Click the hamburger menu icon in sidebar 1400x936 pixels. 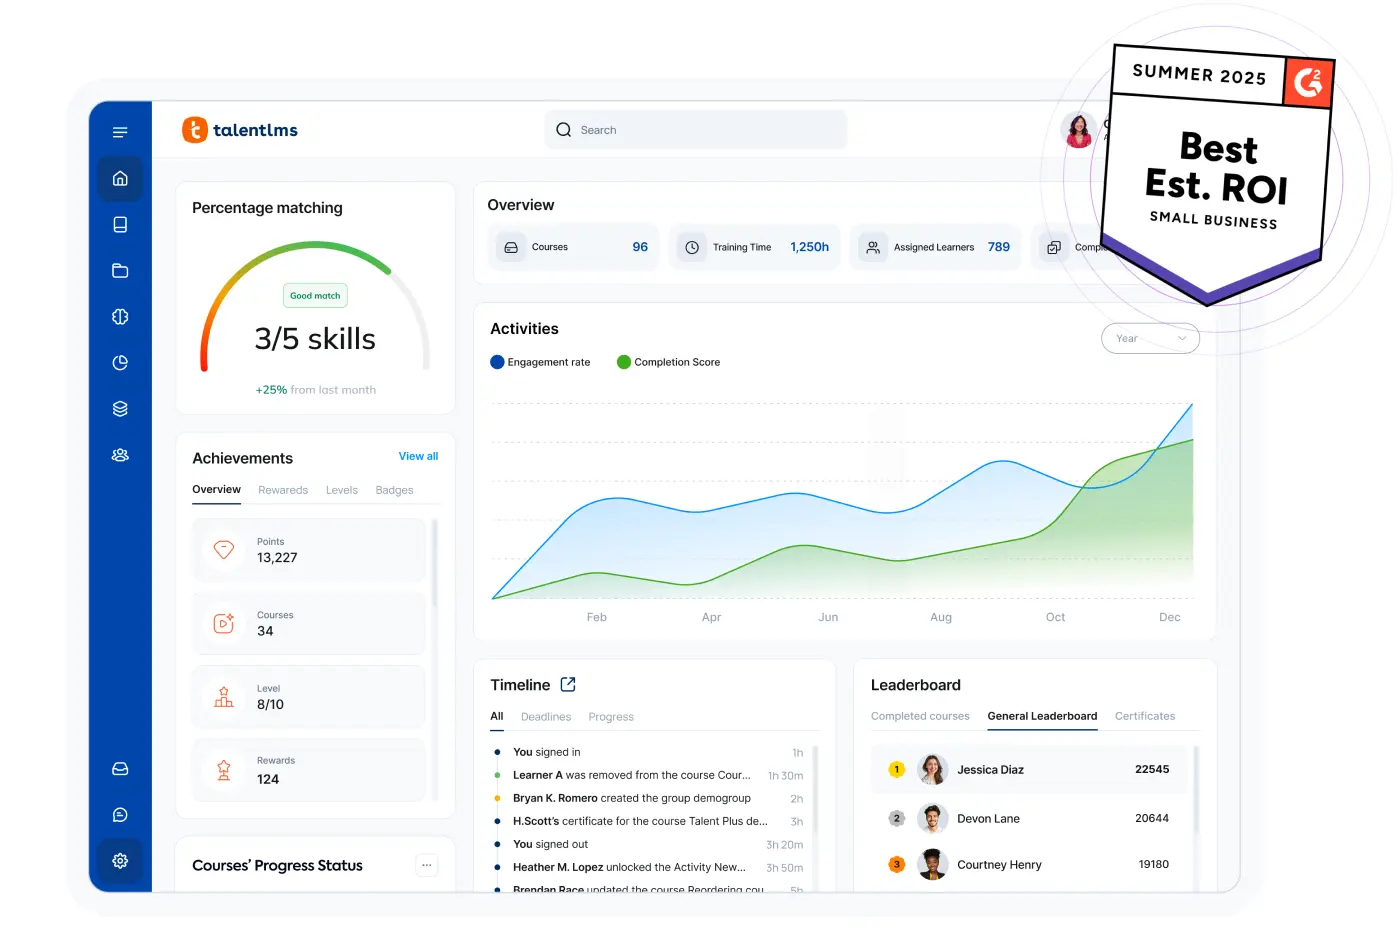coord(120,132)
